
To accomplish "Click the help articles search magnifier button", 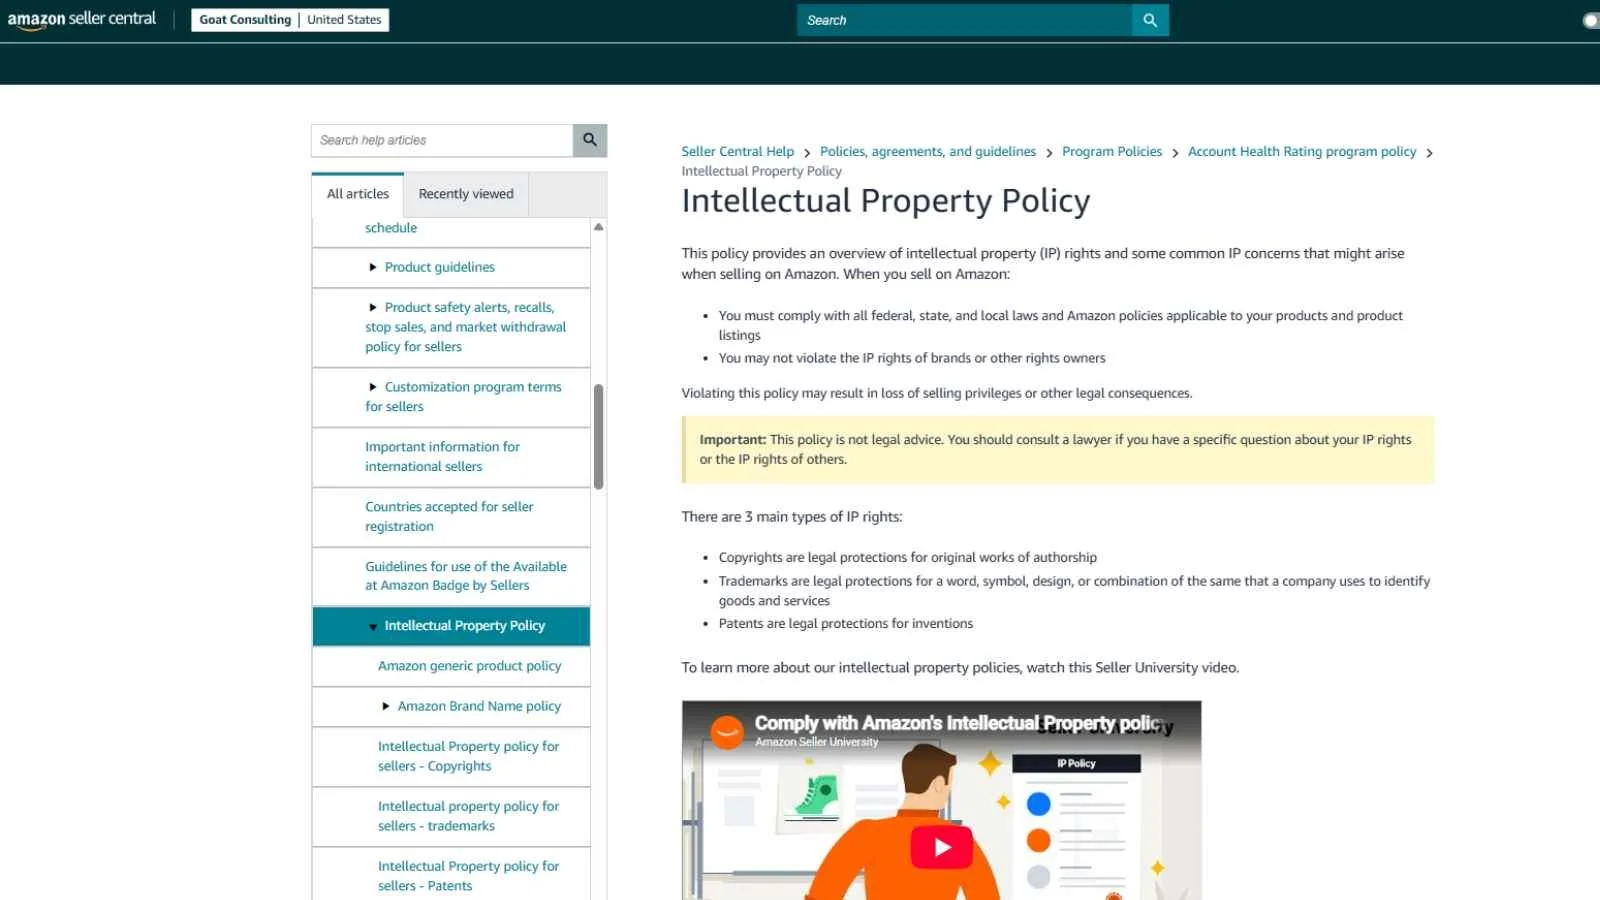I will [590, 140].
